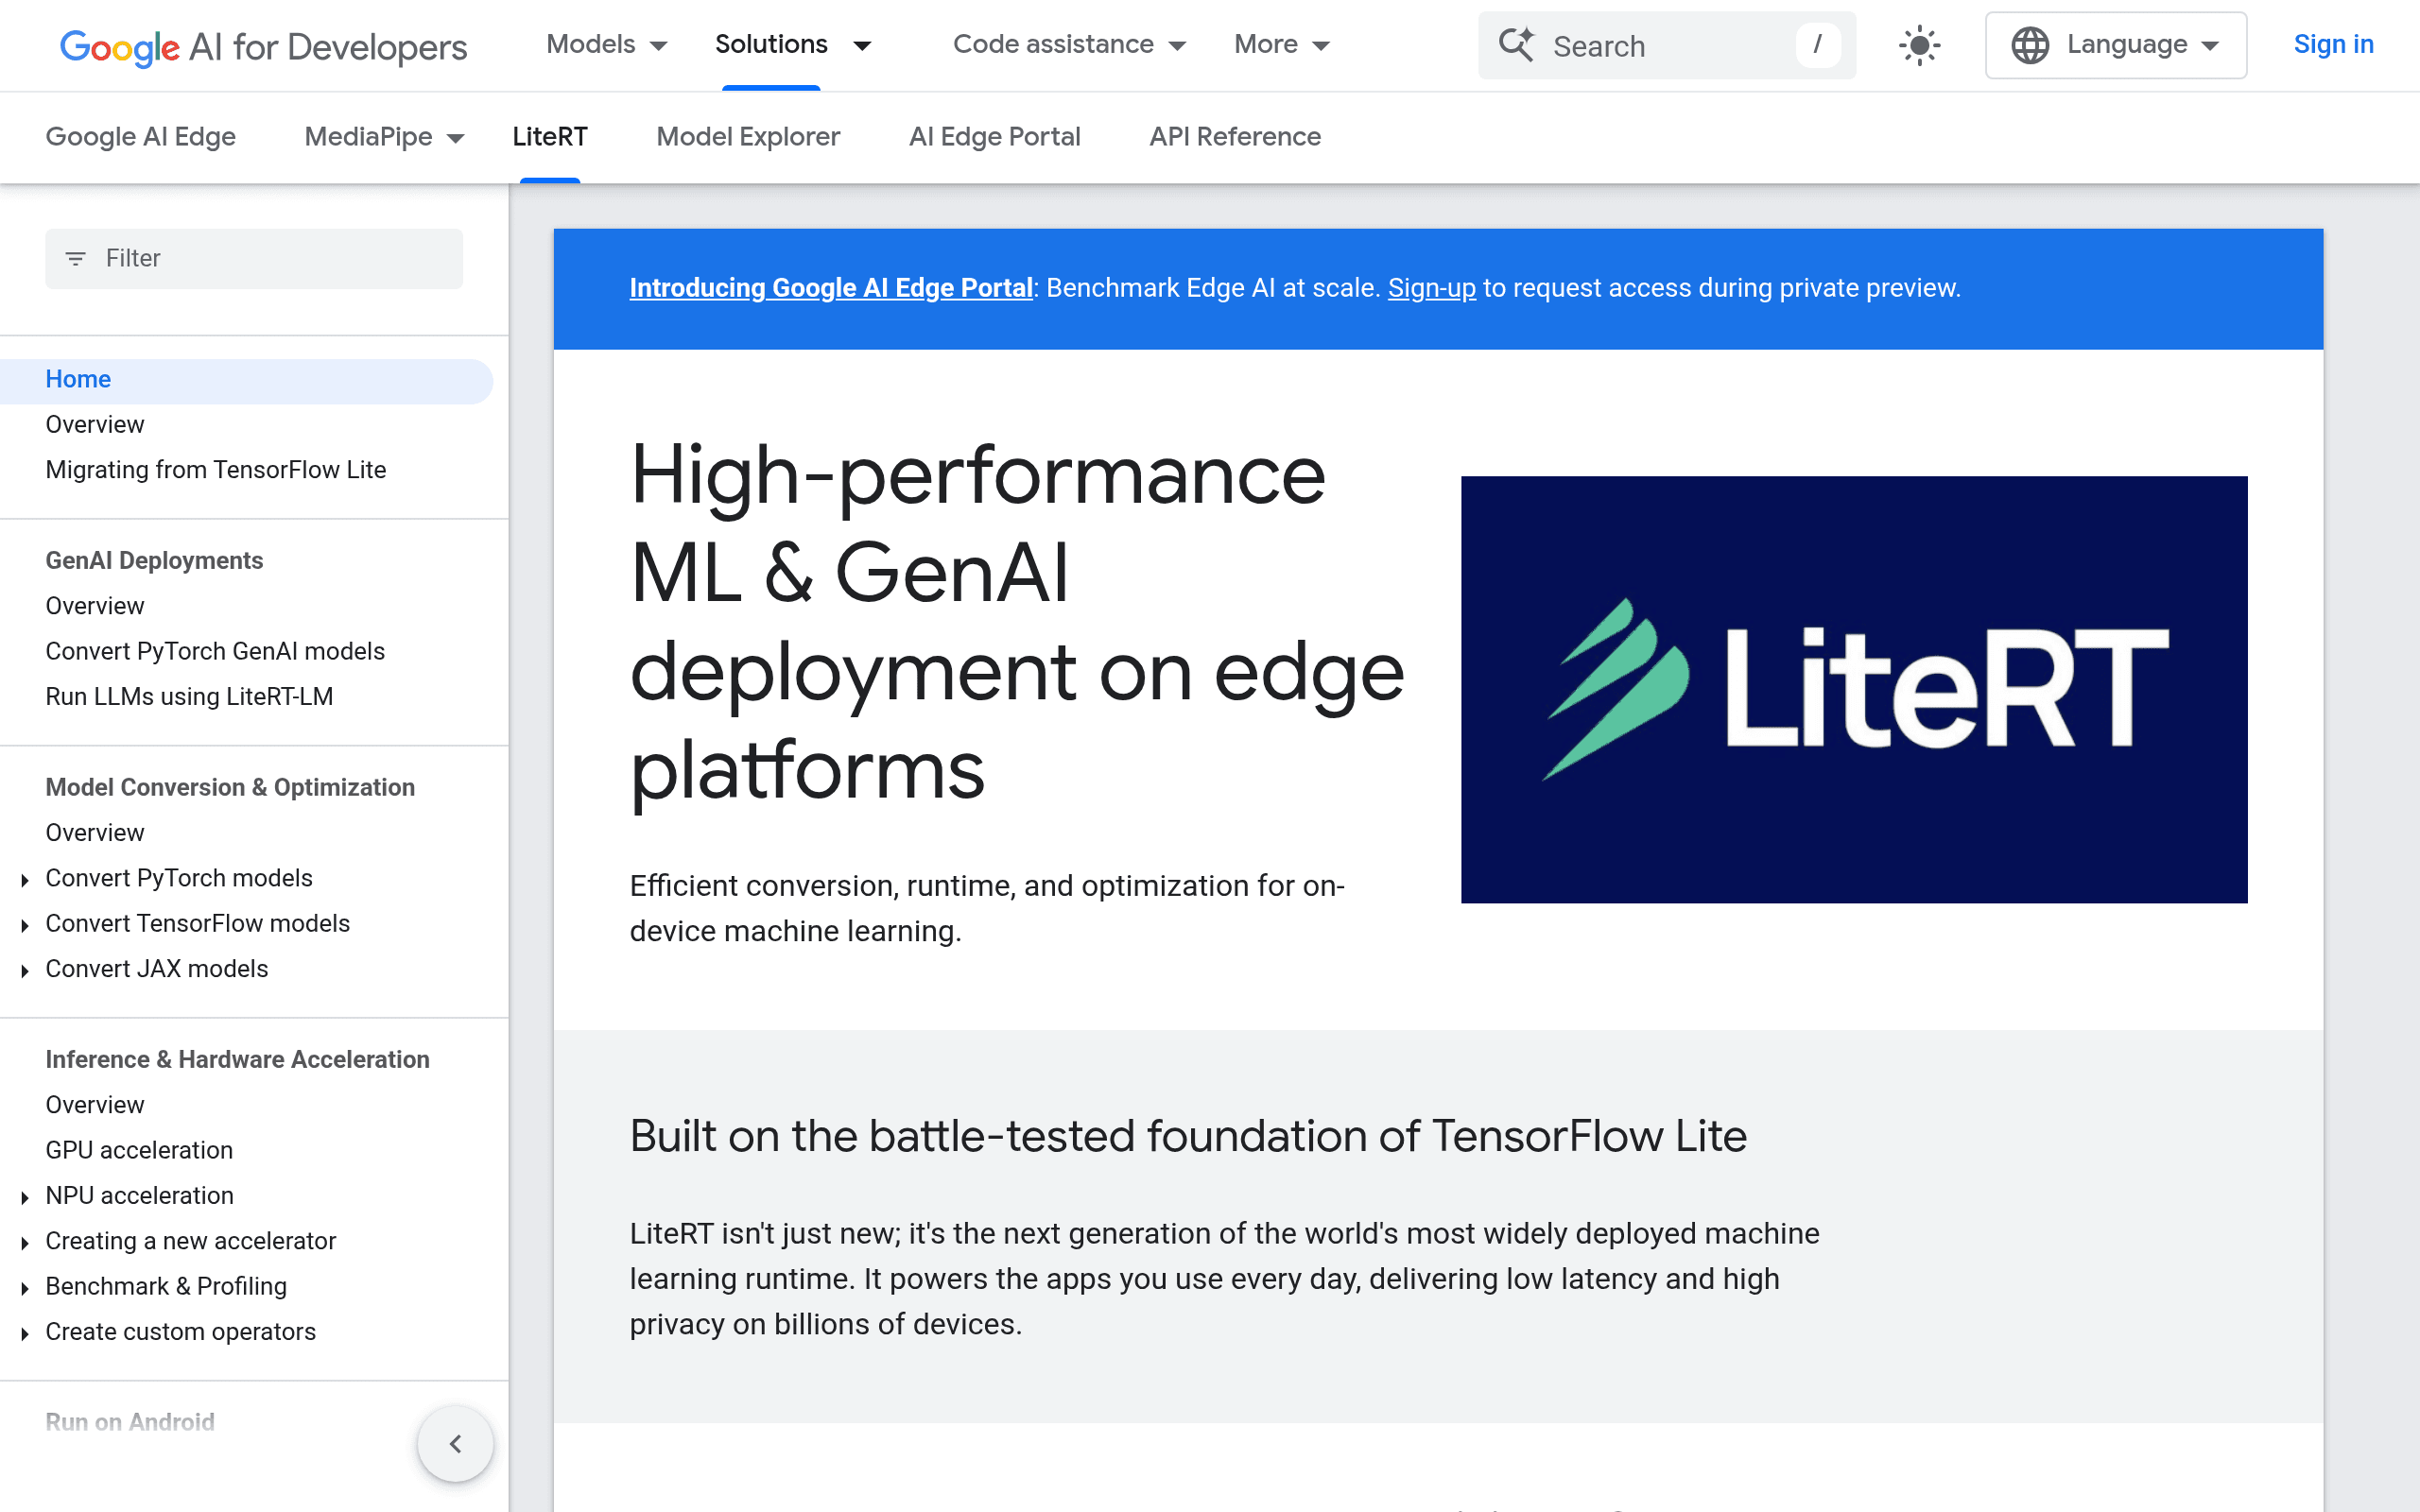Click the Run on Android section heading
Image resolution: width=2420 pixels, height=1512 pixels.
[x=130, y=1422]
